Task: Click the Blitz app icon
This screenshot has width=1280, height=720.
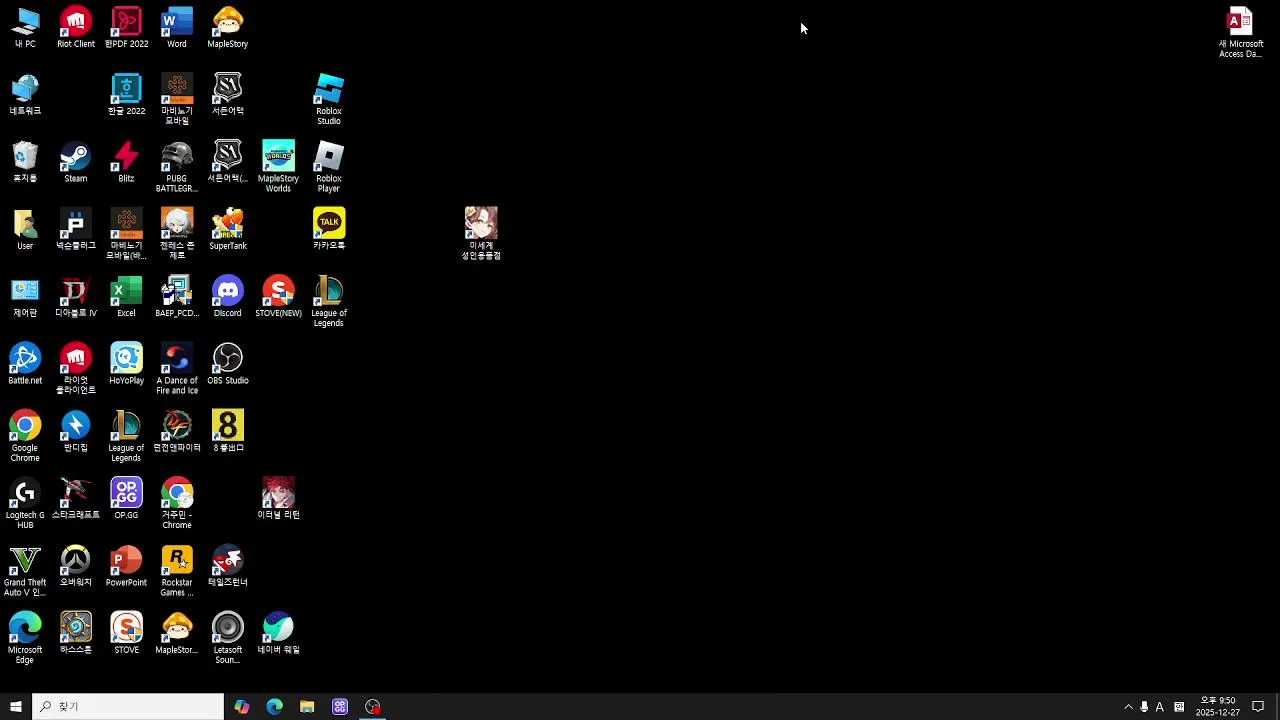Action: [x=126, y=162]
